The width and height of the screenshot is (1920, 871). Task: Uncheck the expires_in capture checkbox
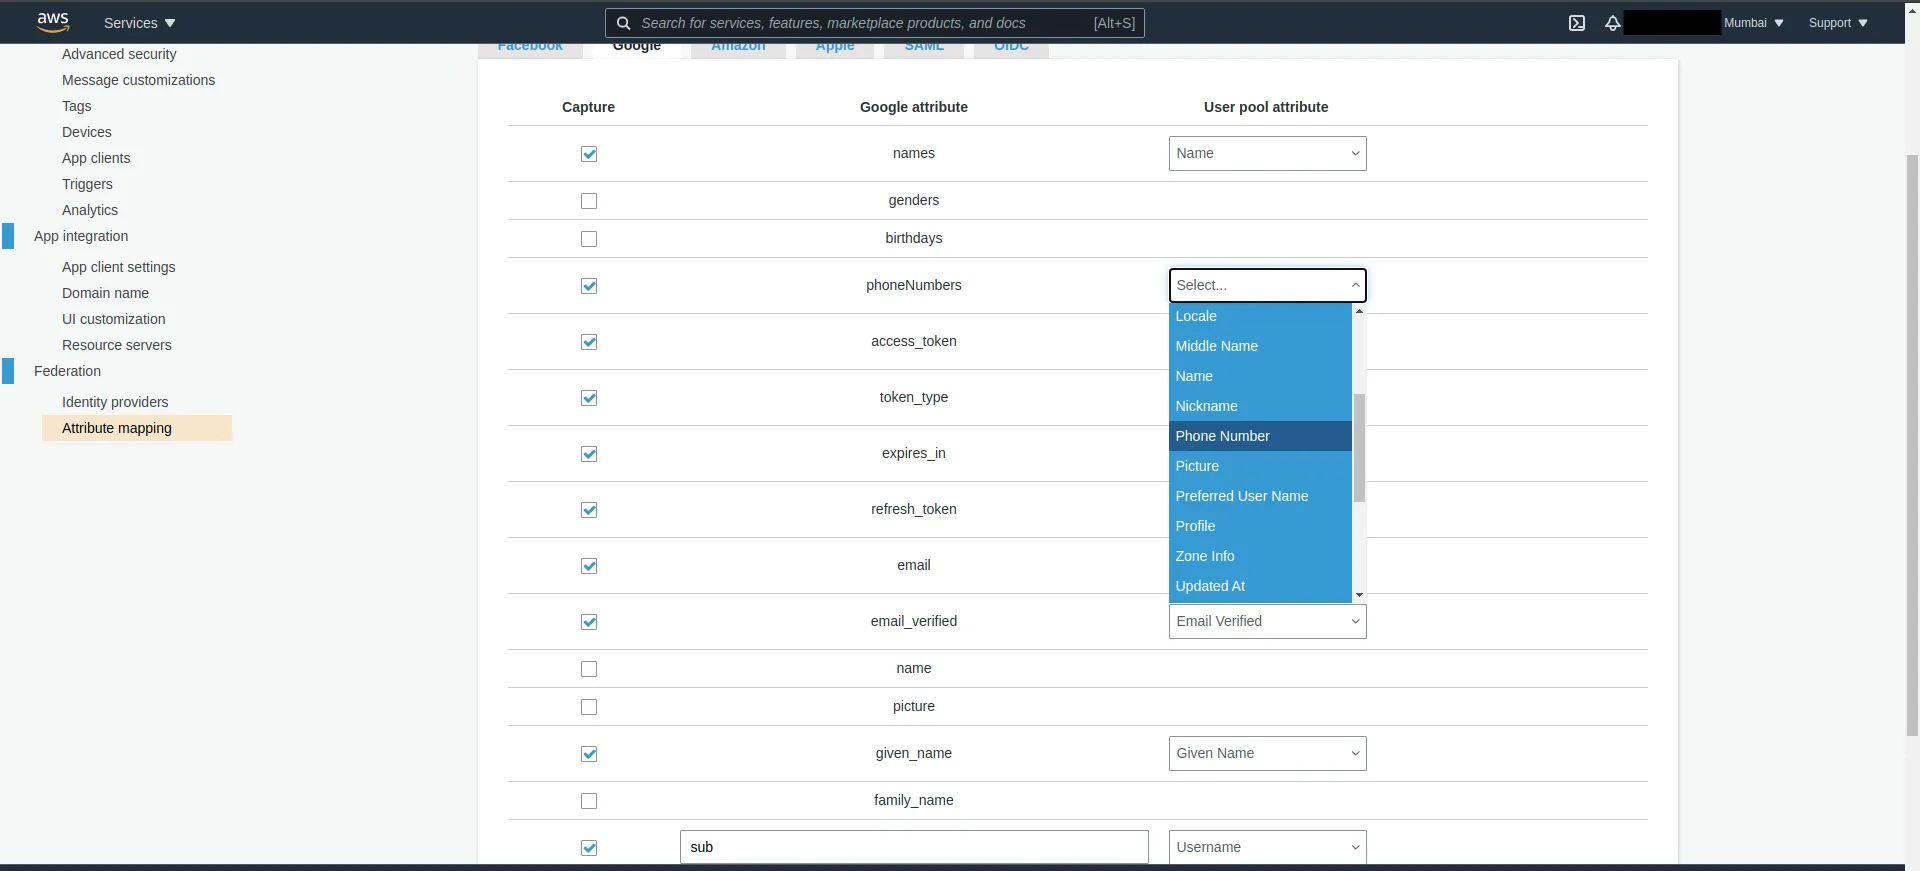(x=589, y=454)
